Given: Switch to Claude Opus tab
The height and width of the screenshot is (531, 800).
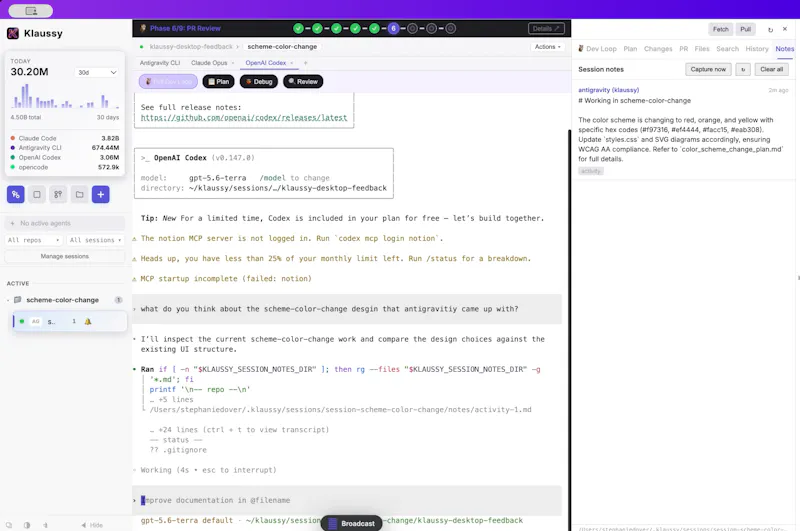Looking at the screenshot, I should tap(209, 63).
